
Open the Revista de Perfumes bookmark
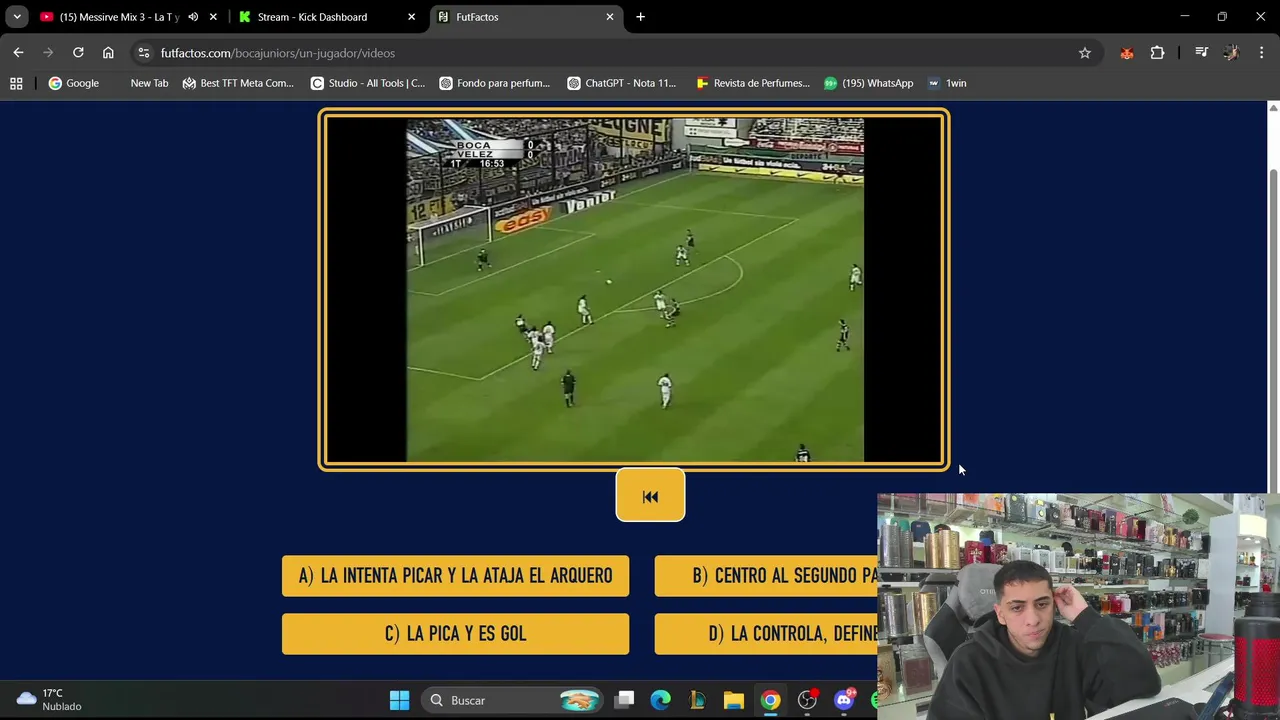[x=753, y=83]
